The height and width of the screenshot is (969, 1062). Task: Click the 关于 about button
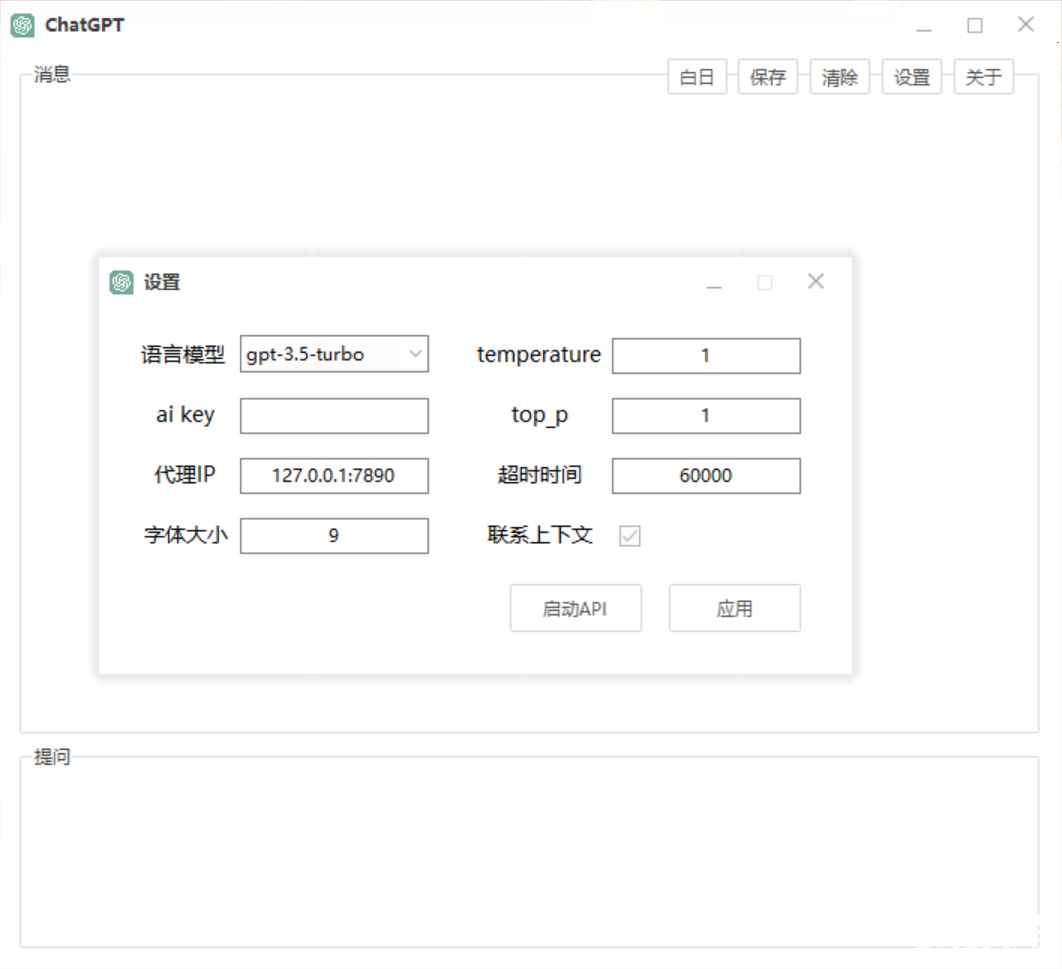(x=983, y=77)
